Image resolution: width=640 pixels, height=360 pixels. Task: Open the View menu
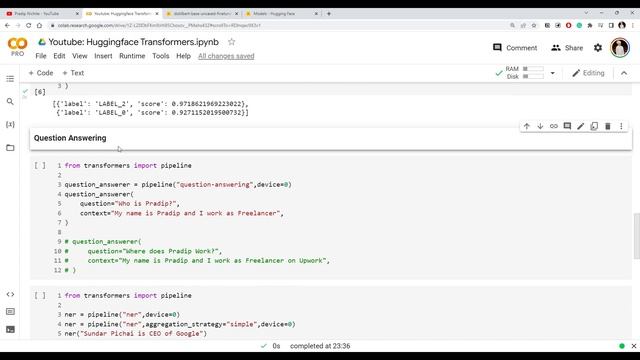coord(80,56)
